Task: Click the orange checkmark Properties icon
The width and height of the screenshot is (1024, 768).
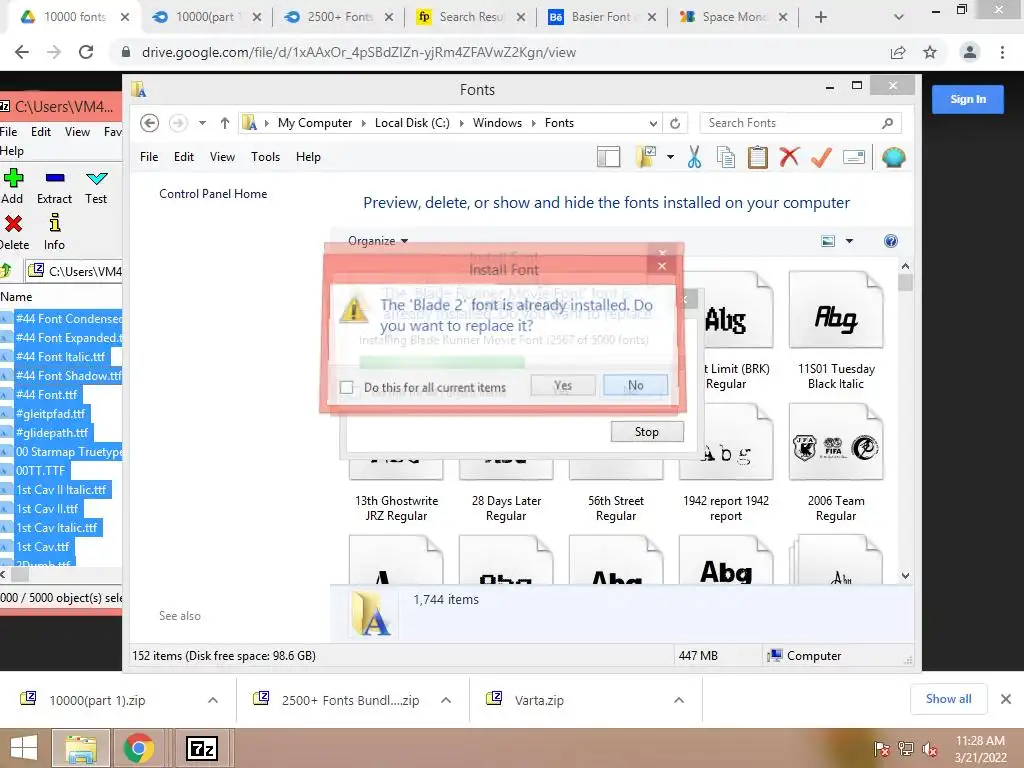Action: tap(821, 157)
